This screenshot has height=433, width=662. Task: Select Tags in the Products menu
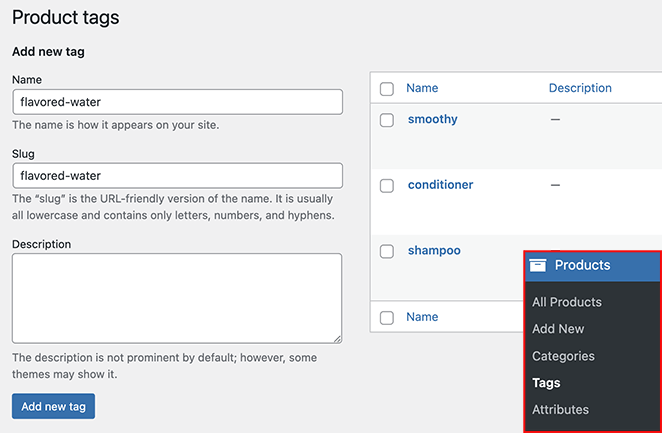click(x=546, y=383)
